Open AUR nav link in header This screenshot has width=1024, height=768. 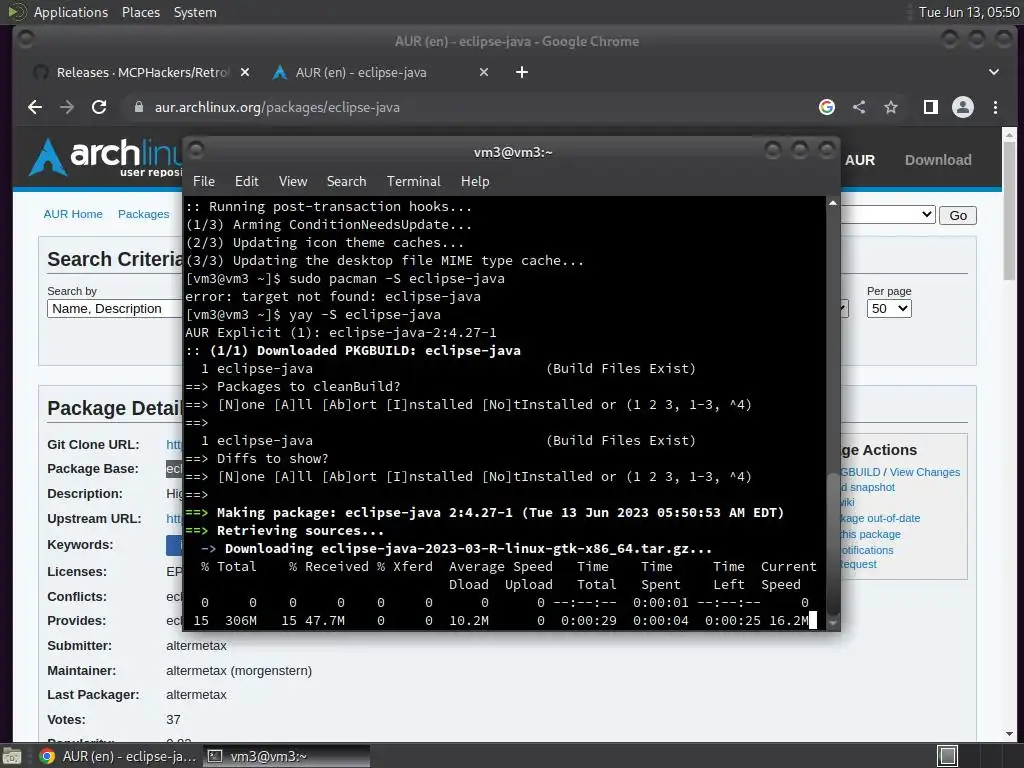pyautogui.click(x=859, y=160)
